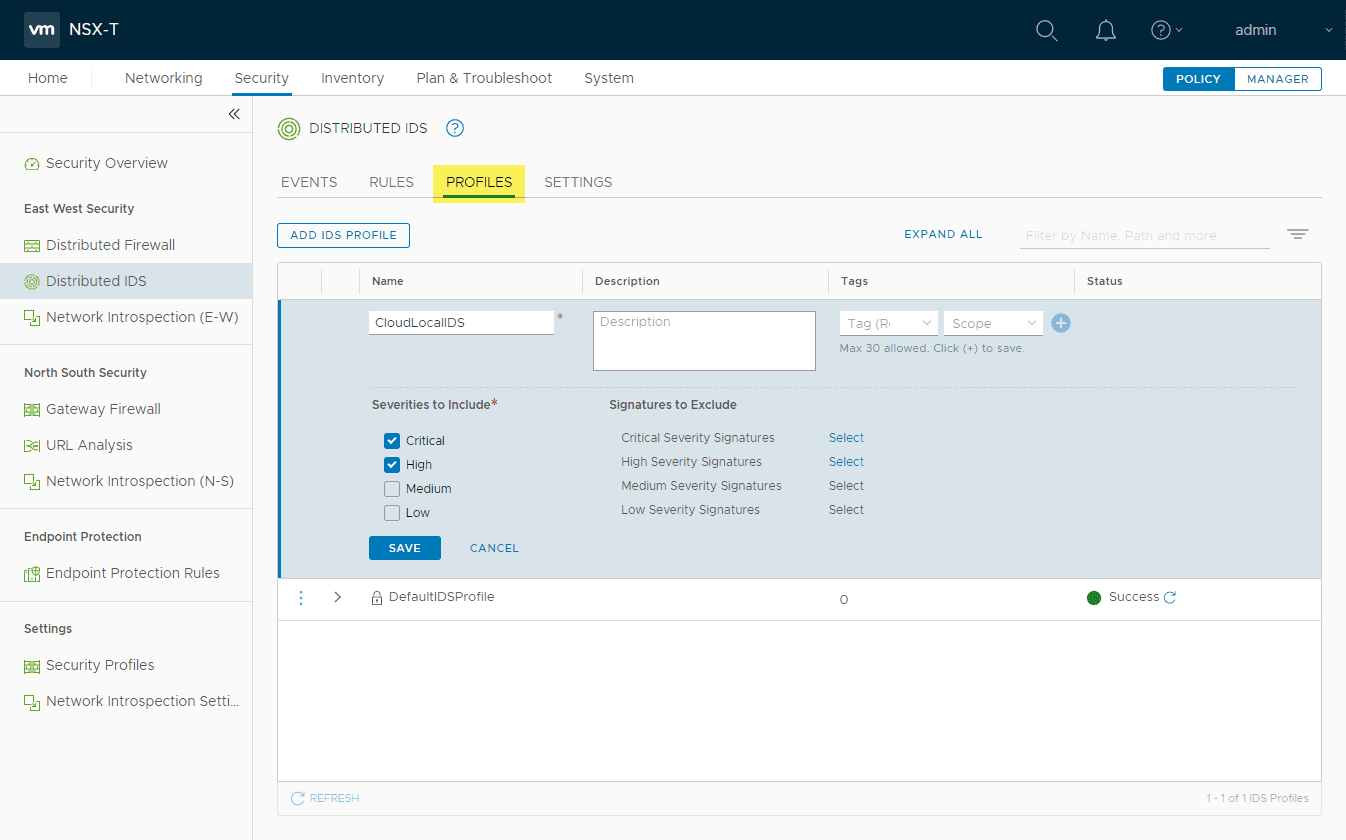The height and width of the screenshot is (840, 1346).
Task: Refresh the DefaultIDSProfile status icon
Action: 1170,598
